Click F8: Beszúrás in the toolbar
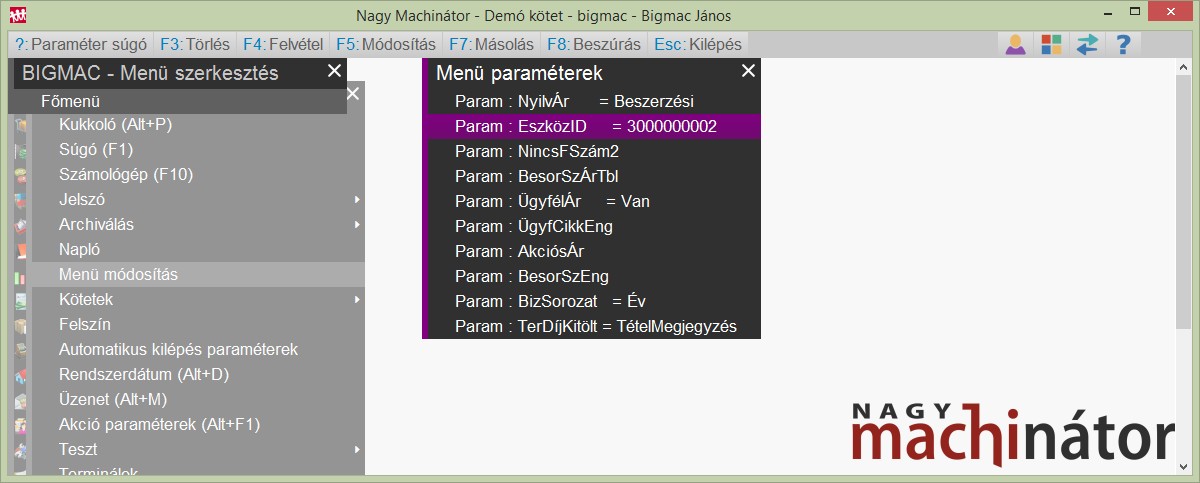Viewport: 1200px width, 483px height. point(594,44)
